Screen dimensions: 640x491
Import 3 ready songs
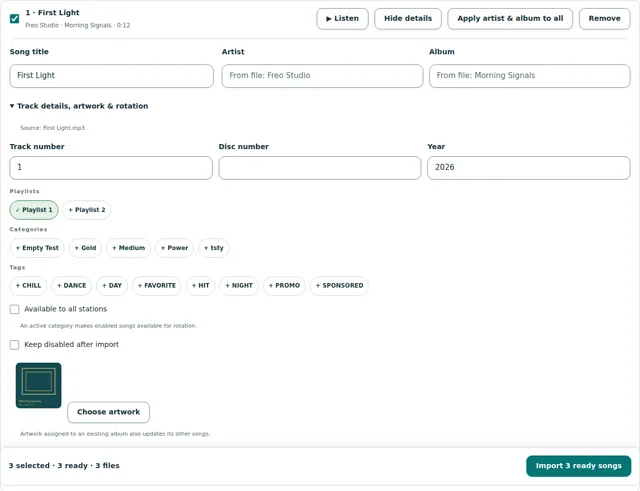(x=578, y=466)
